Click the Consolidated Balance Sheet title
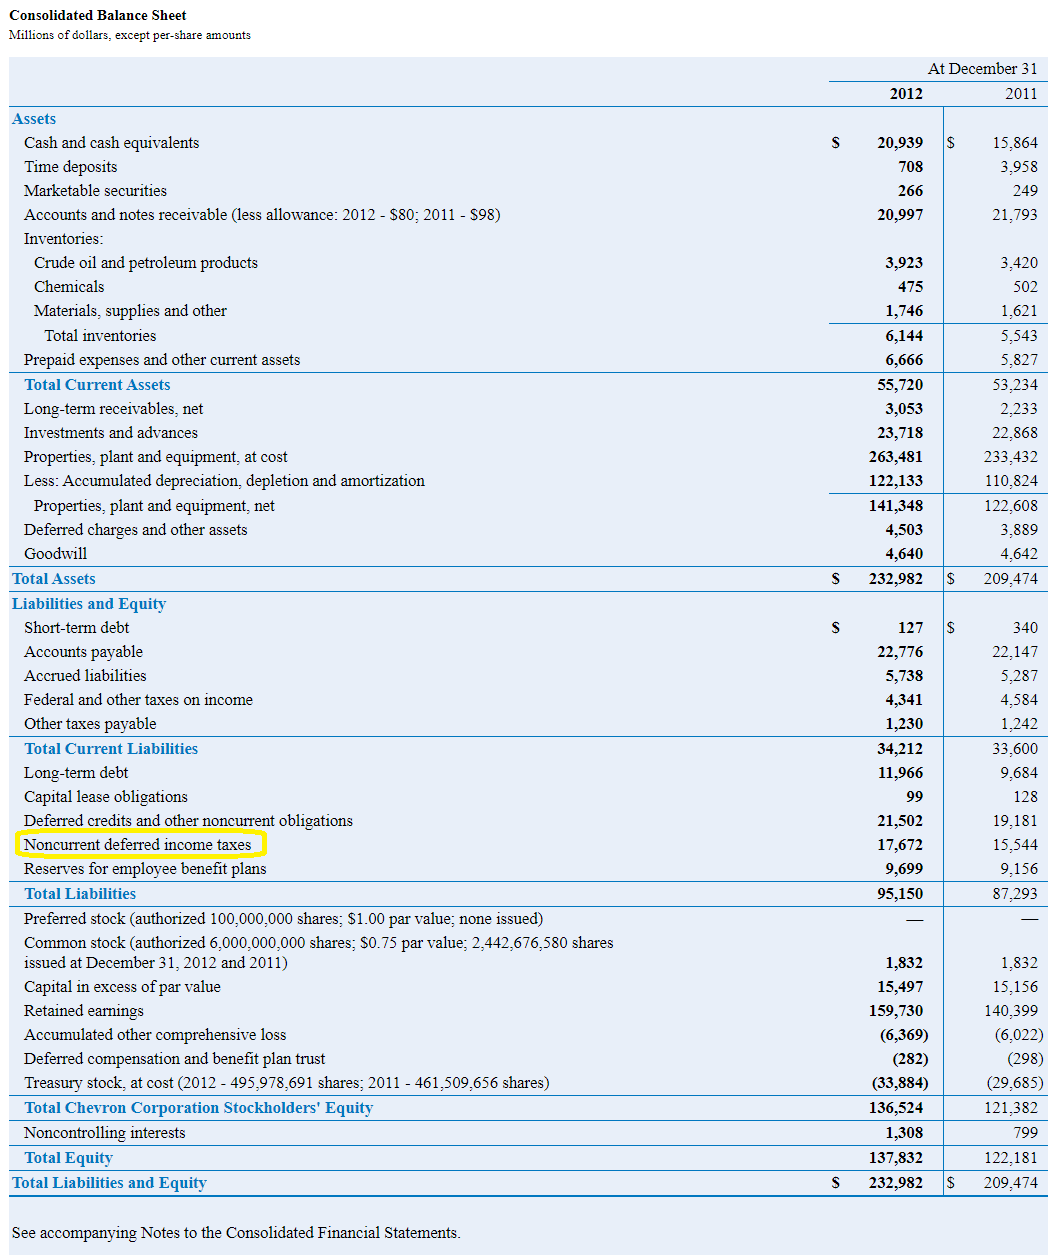This screenshot has height=1255, width=1052. [98, 16]
